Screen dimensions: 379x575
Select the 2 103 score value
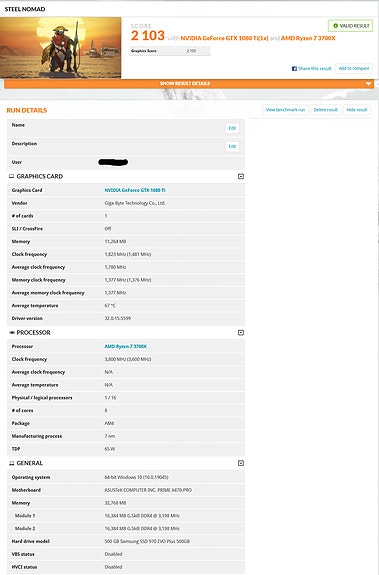tap(148, 36)
